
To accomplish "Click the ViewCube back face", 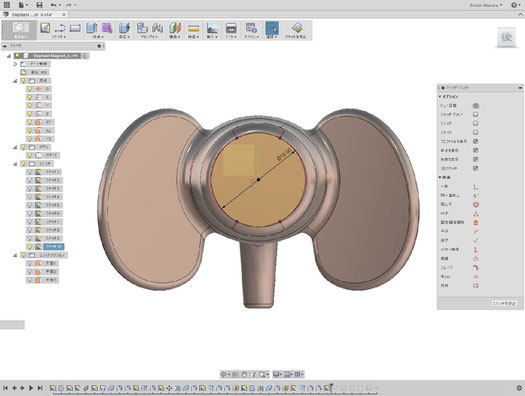I will [506, 37].
